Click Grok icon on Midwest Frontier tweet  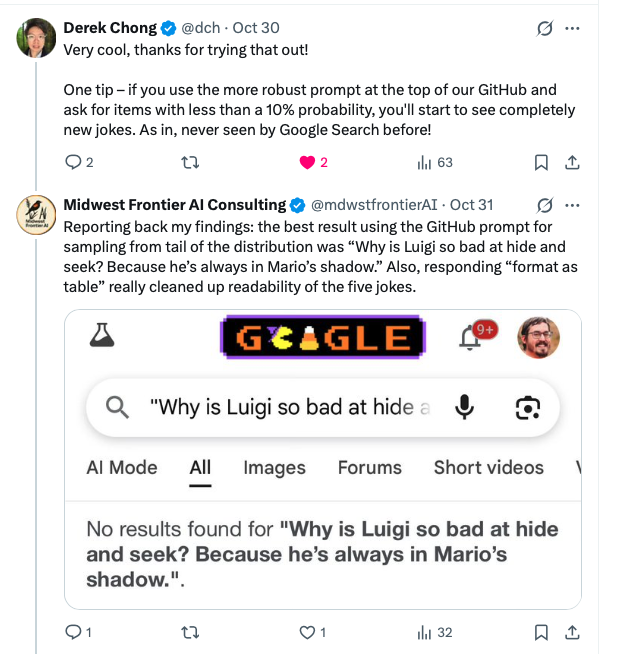point(545,205)
